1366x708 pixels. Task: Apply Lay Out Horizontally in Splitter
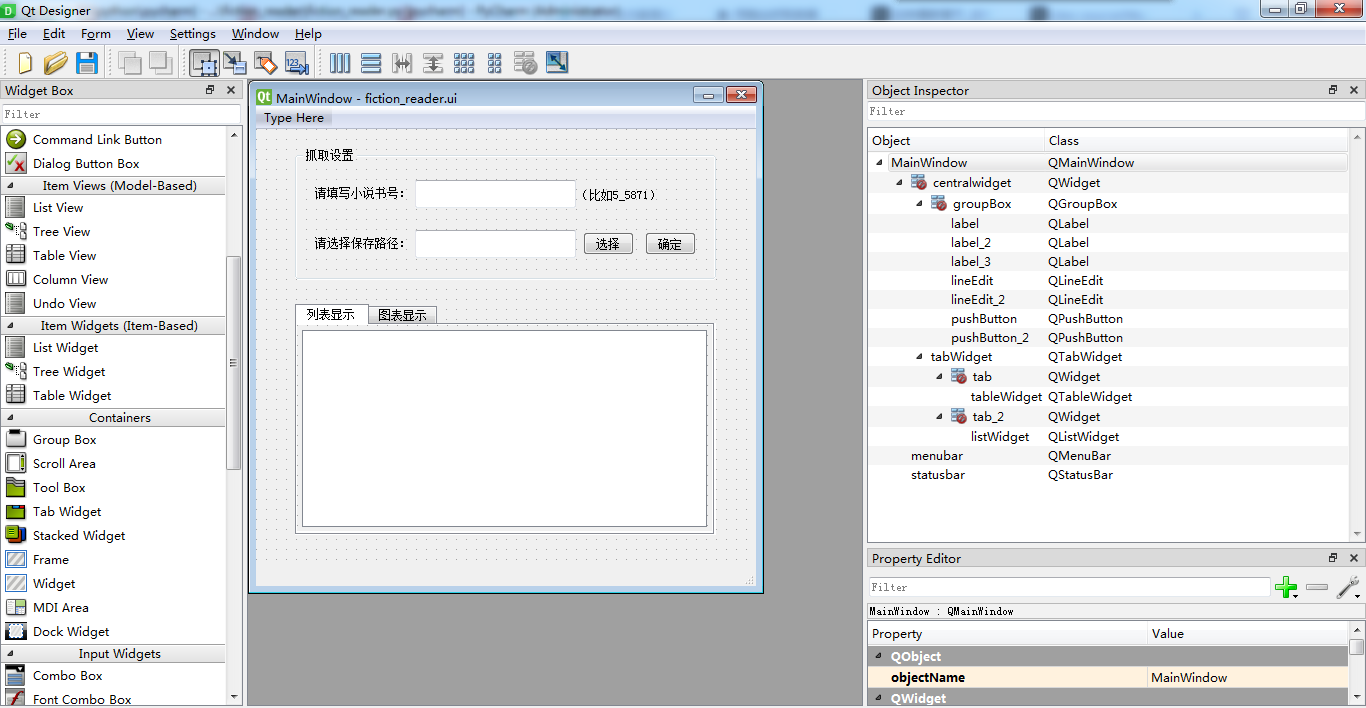(402, 63)
